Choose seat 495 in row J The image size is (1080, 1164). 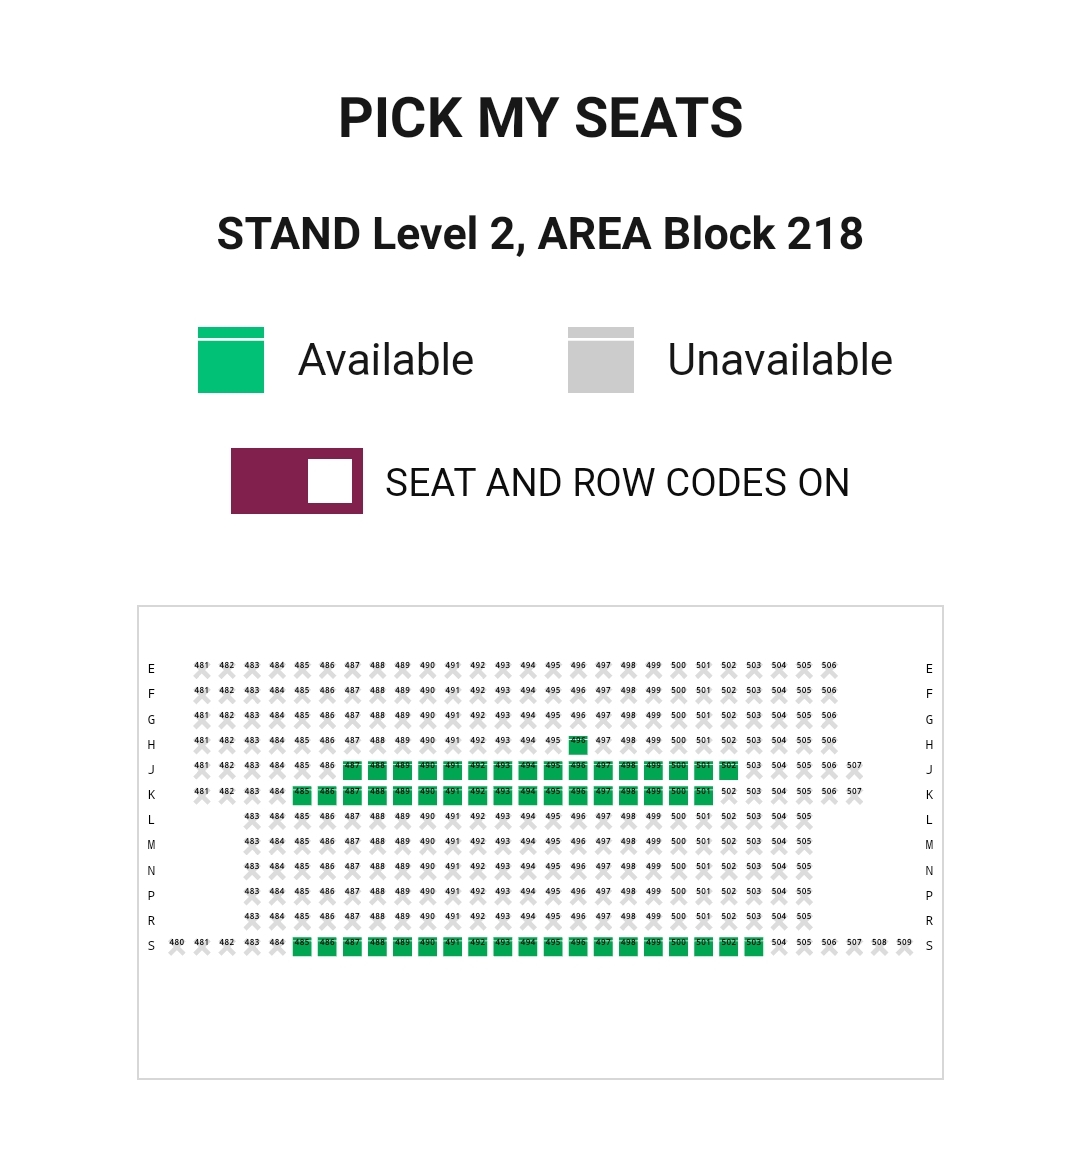[x=553, y=770]
